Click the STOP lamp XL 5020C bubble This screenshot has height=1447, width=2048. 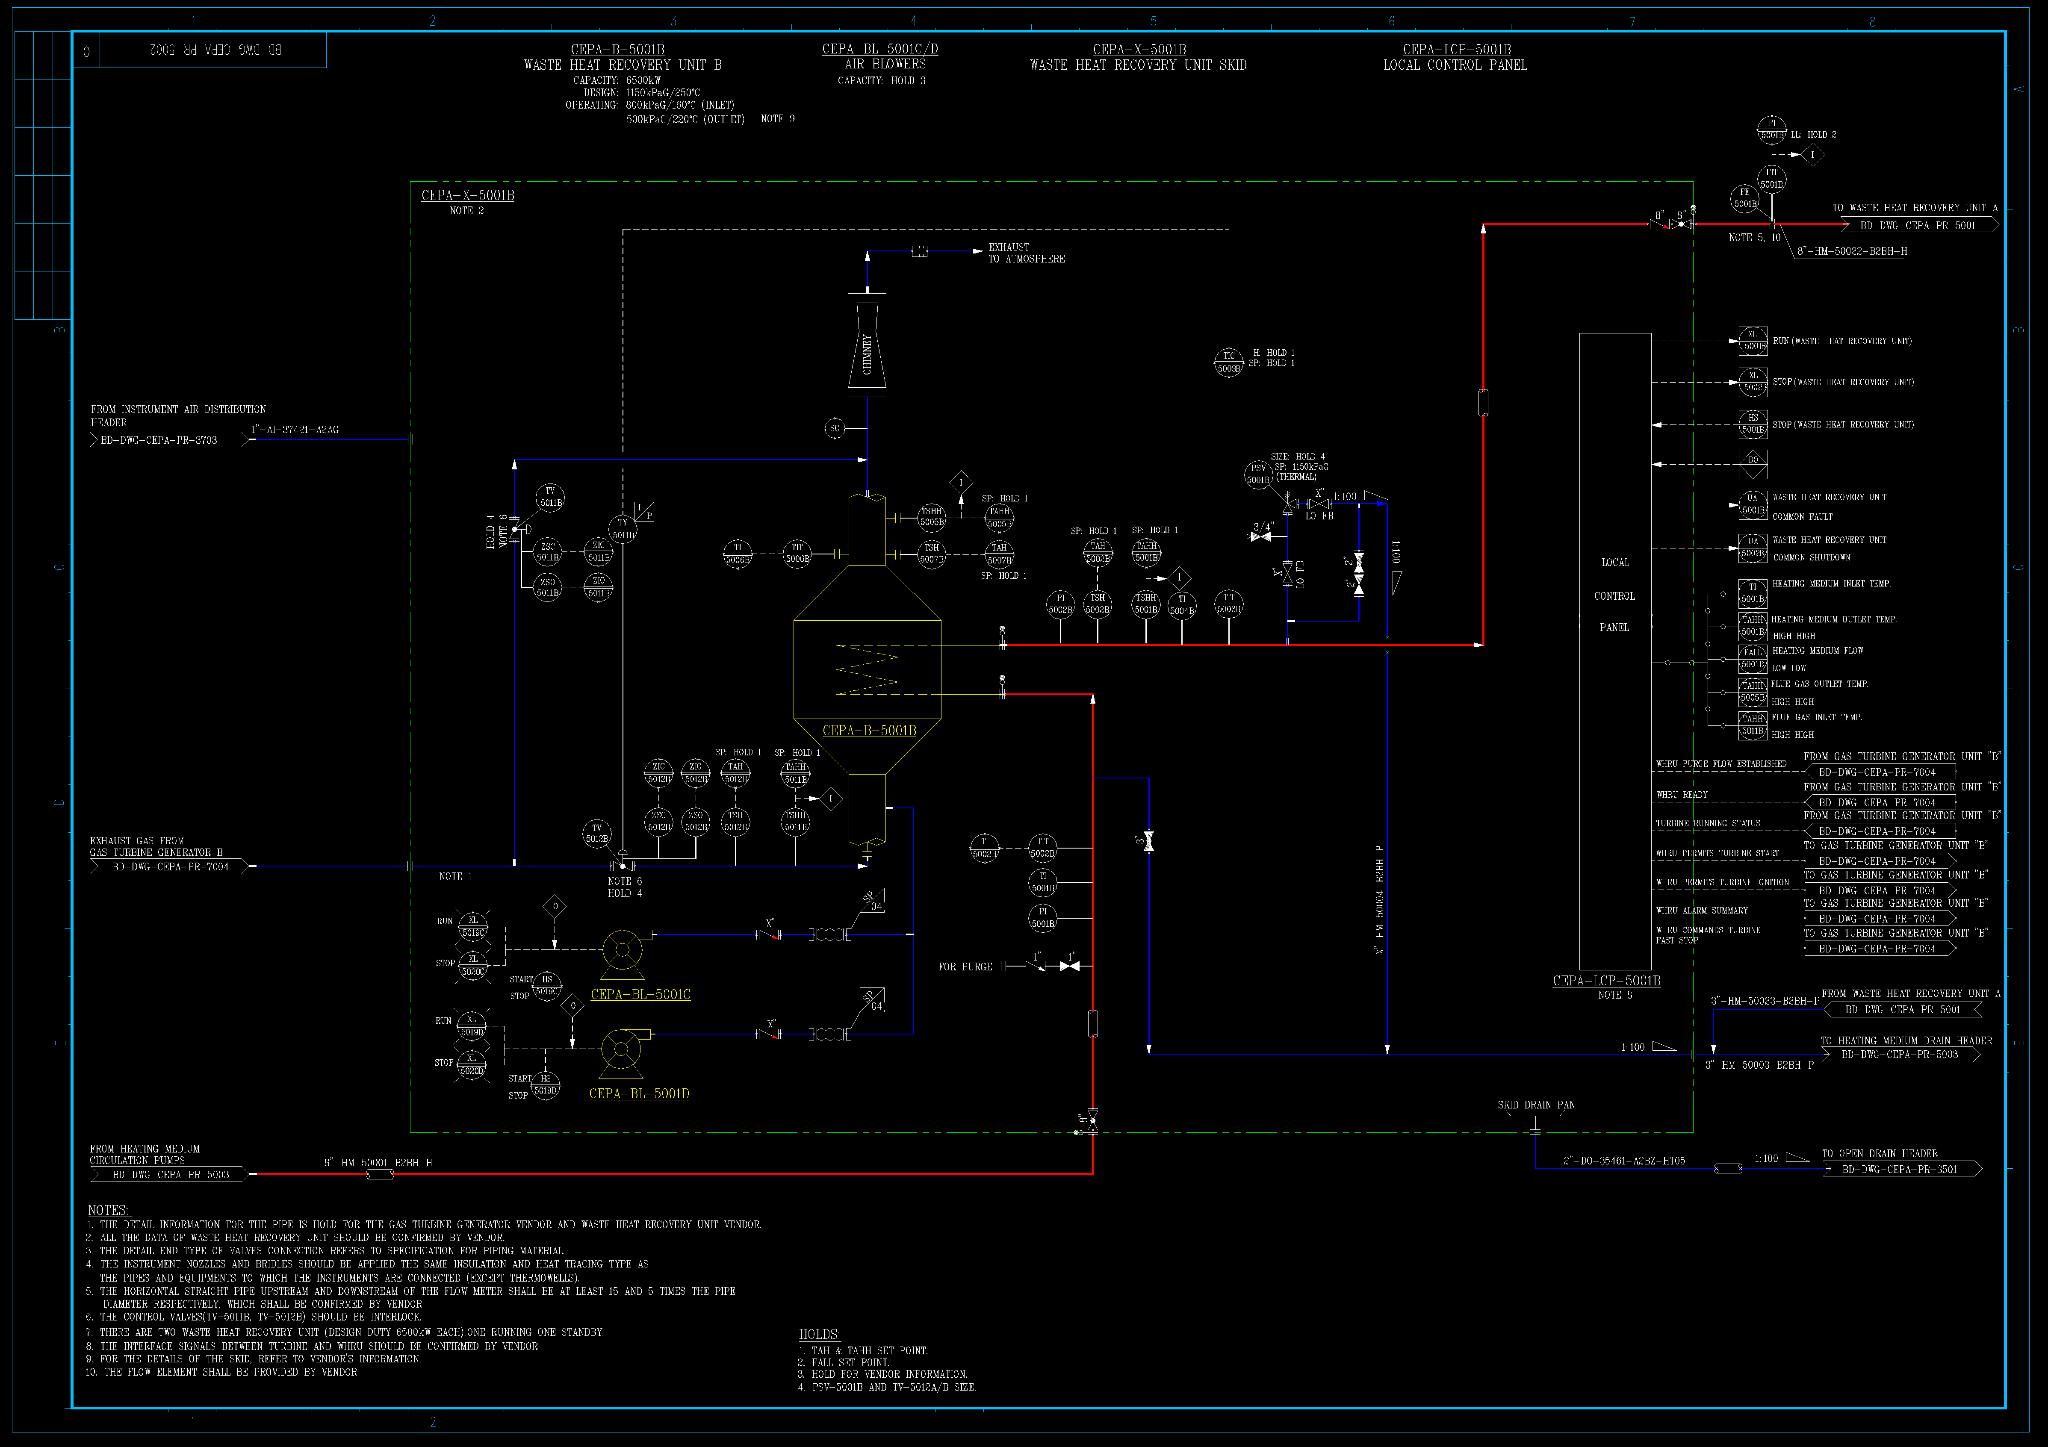[472, 966]
